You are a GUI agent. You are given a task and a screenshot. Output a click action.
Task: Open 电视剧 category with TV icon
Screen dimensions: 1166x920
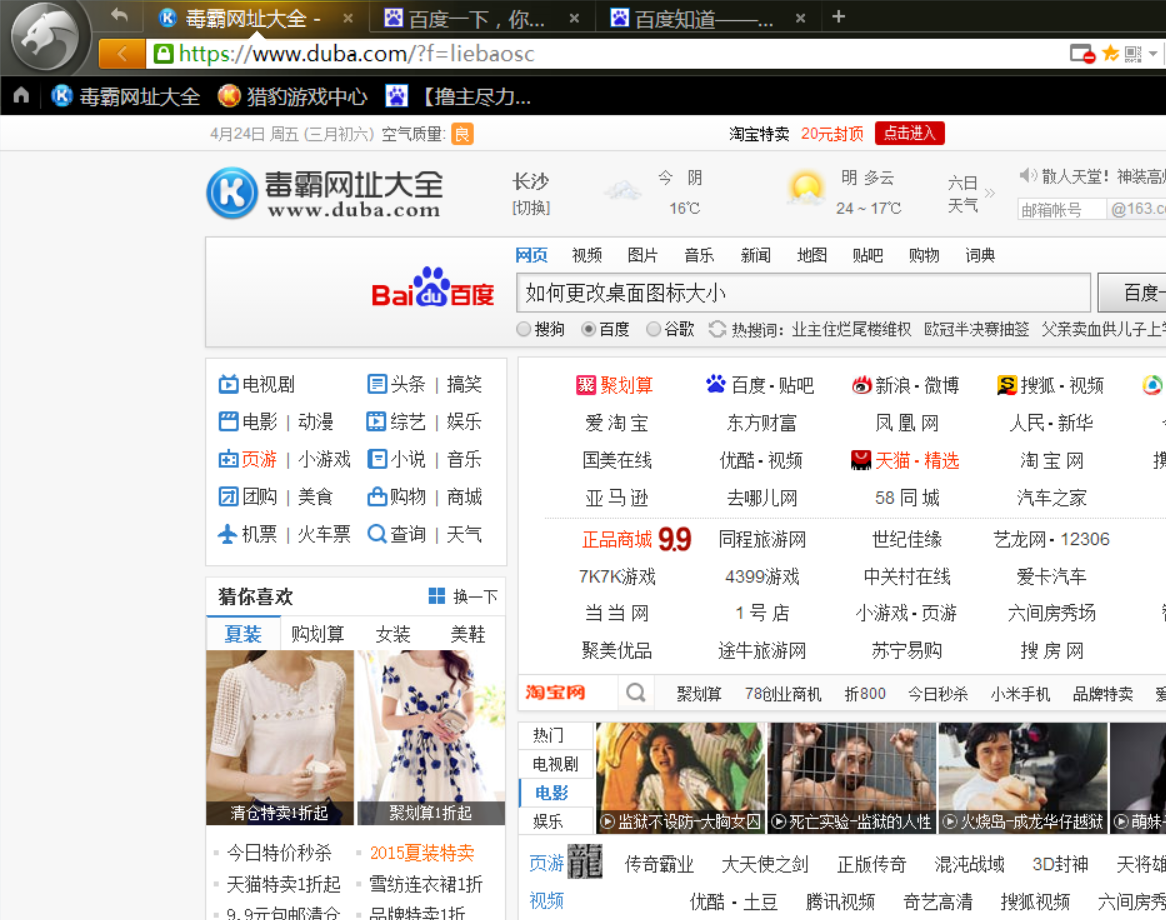pos(257,385)
